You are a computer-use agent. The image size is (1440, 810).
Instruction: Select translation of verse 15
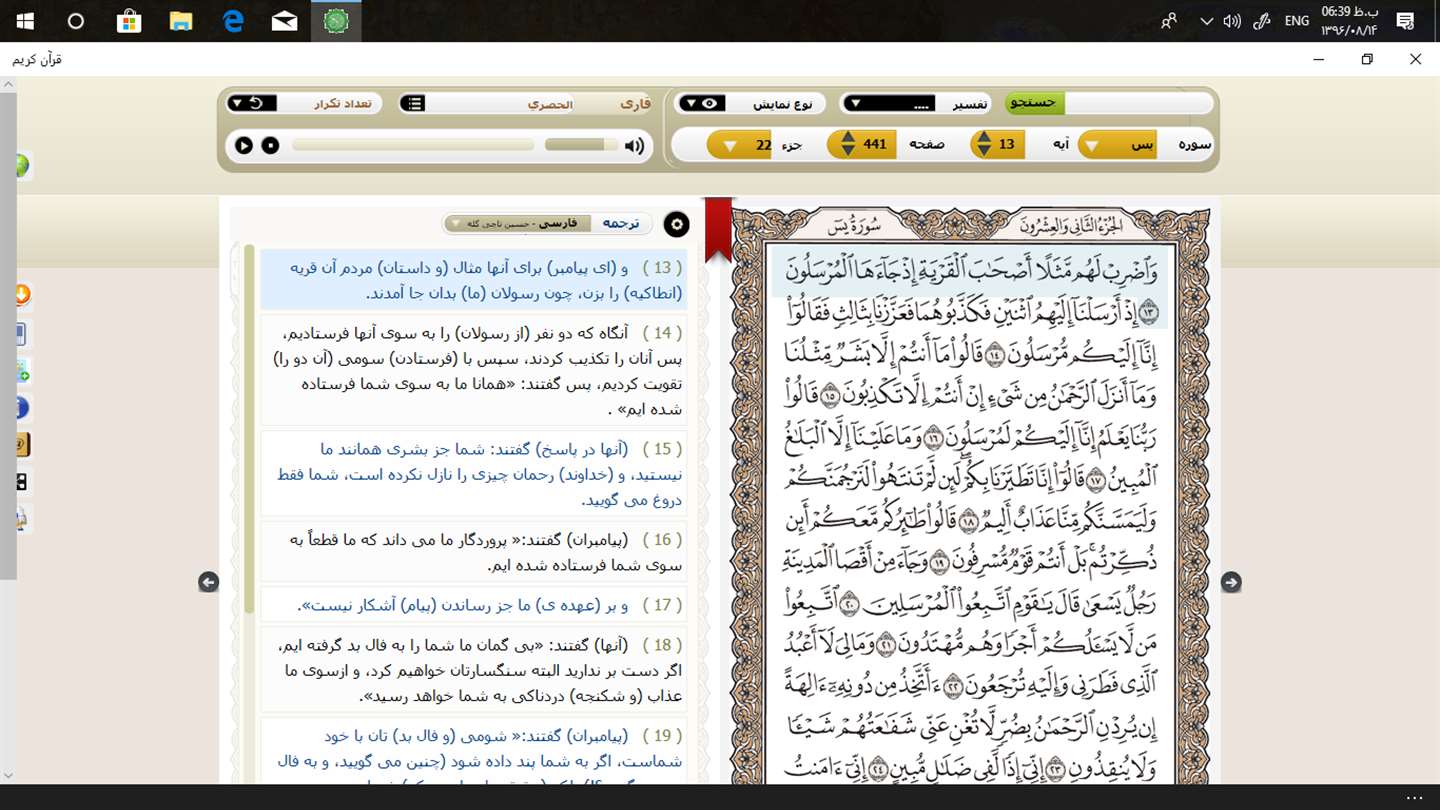pos(474,474)
